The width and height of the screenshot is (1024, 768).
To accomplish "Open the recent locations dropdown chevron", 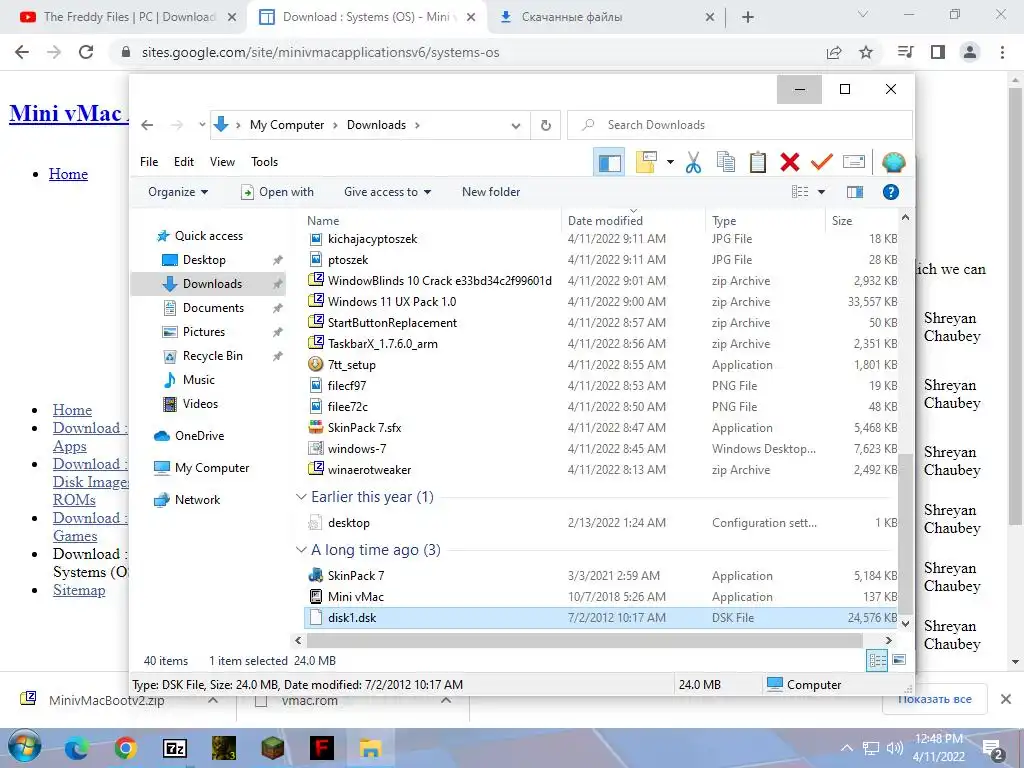I will coord(202,125).
